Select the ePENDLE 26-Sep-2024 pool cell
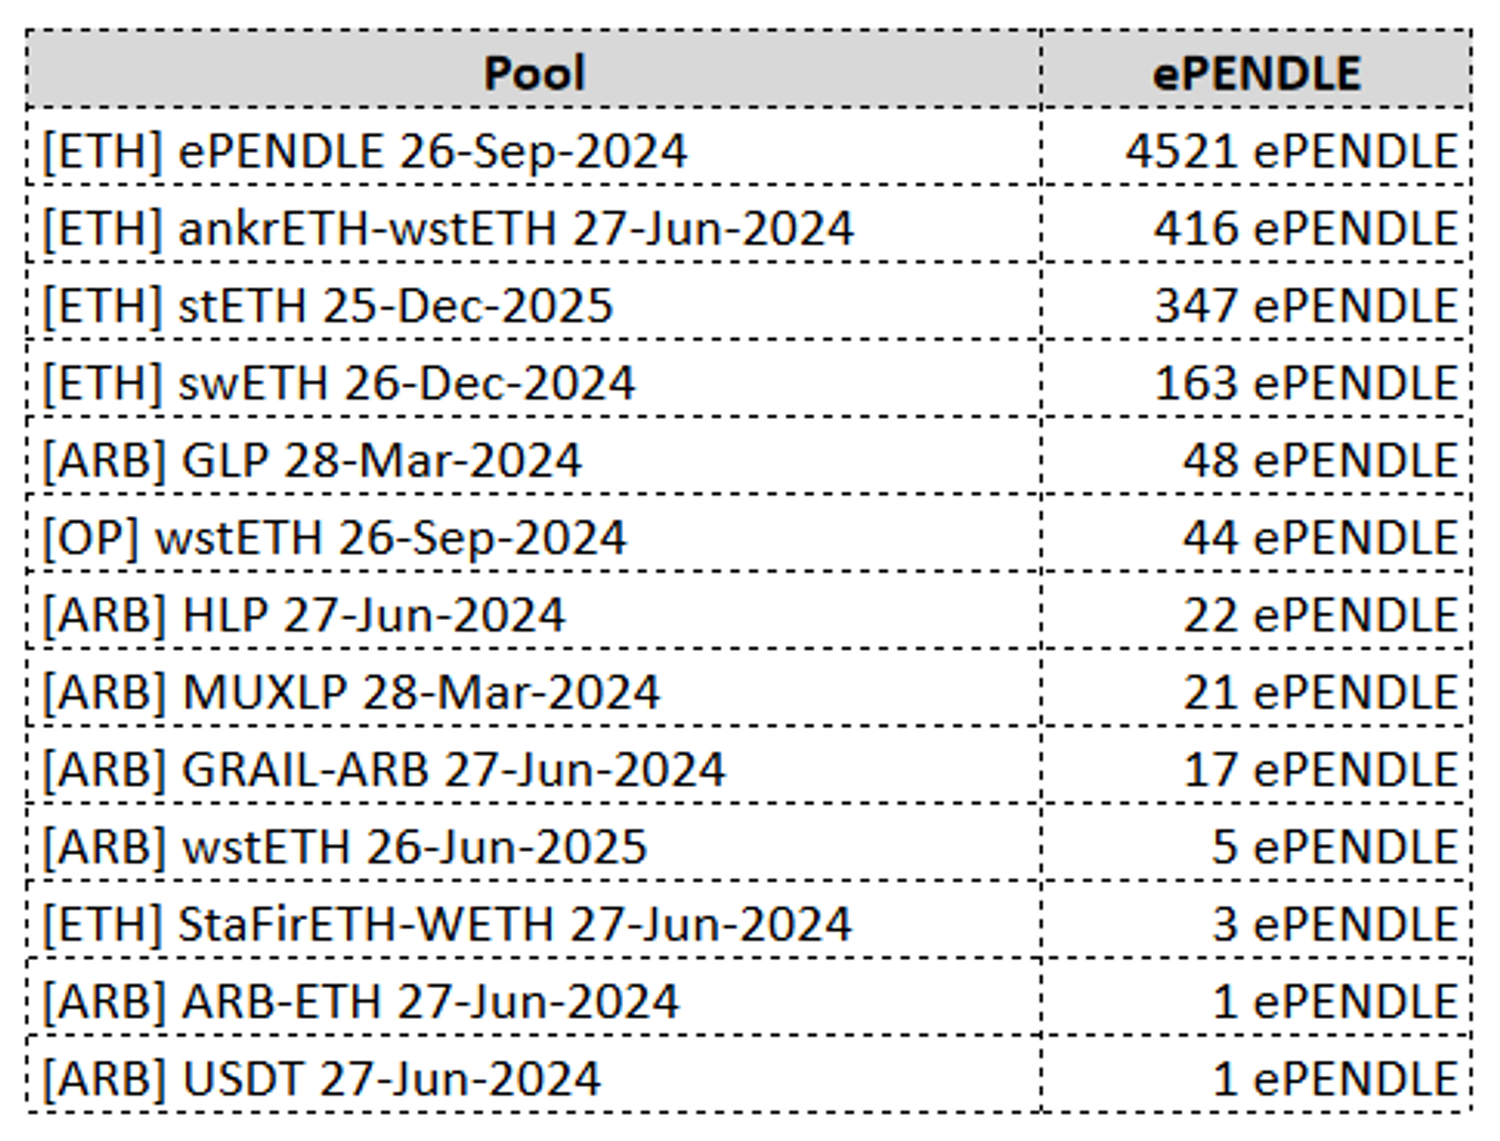 point(365,151)
